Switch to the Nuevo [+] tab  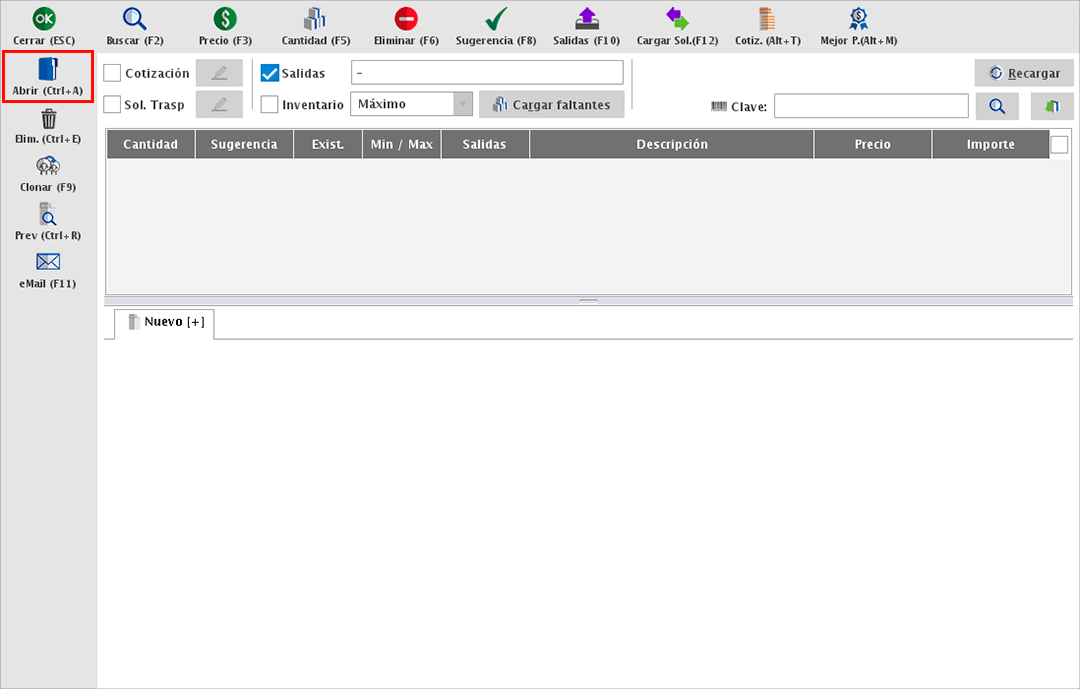pyautogui.click(x=166, y=322)
